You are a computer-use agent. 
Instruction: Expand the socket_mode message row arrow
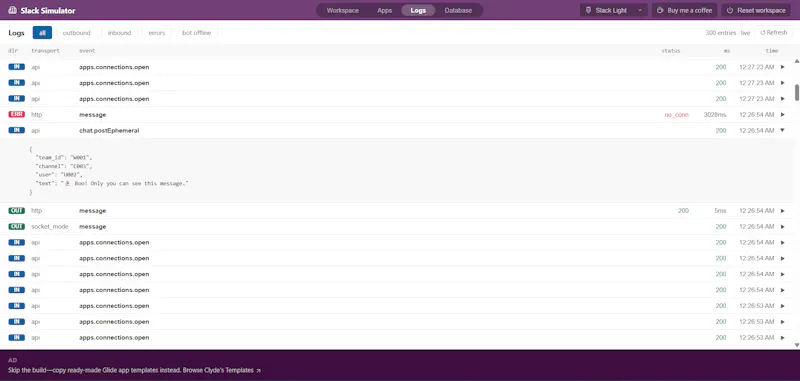(782, 226)
